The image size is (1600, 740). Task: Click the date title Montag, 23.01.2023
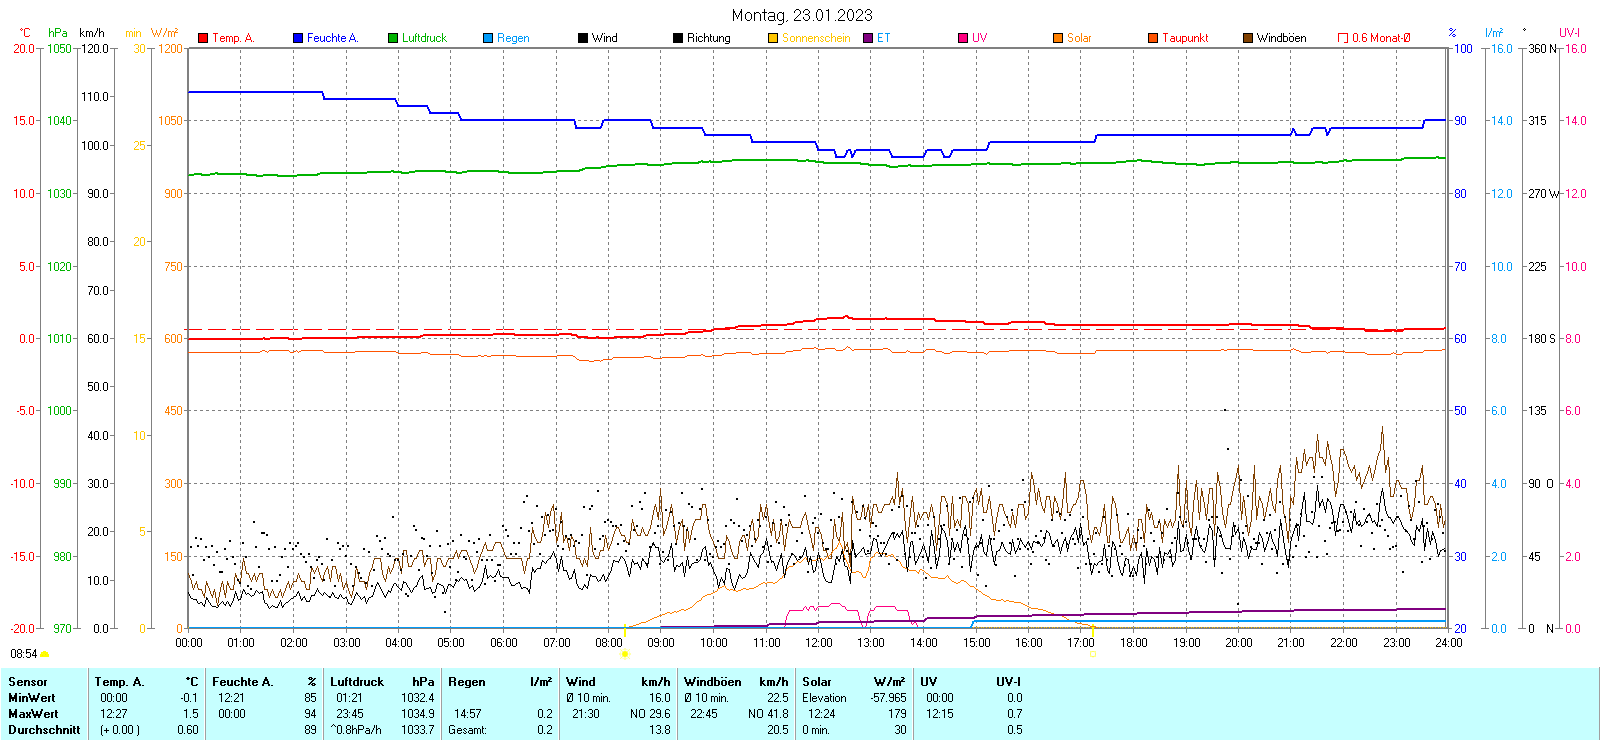[x=801, y=15]
